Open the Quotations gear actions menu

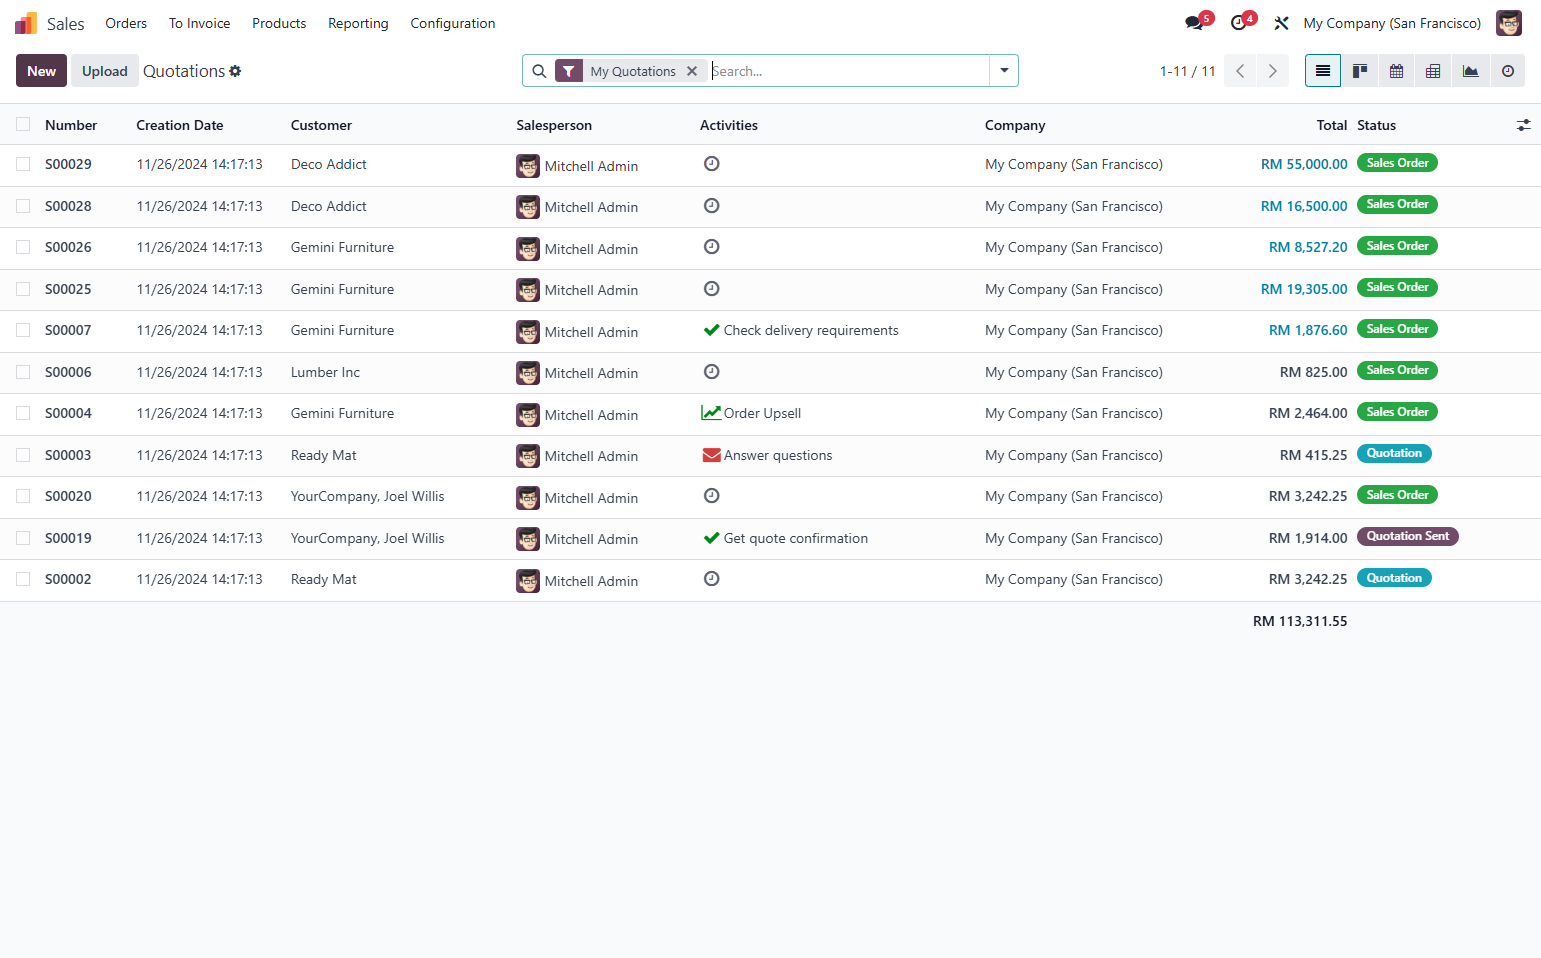[235, 71]
